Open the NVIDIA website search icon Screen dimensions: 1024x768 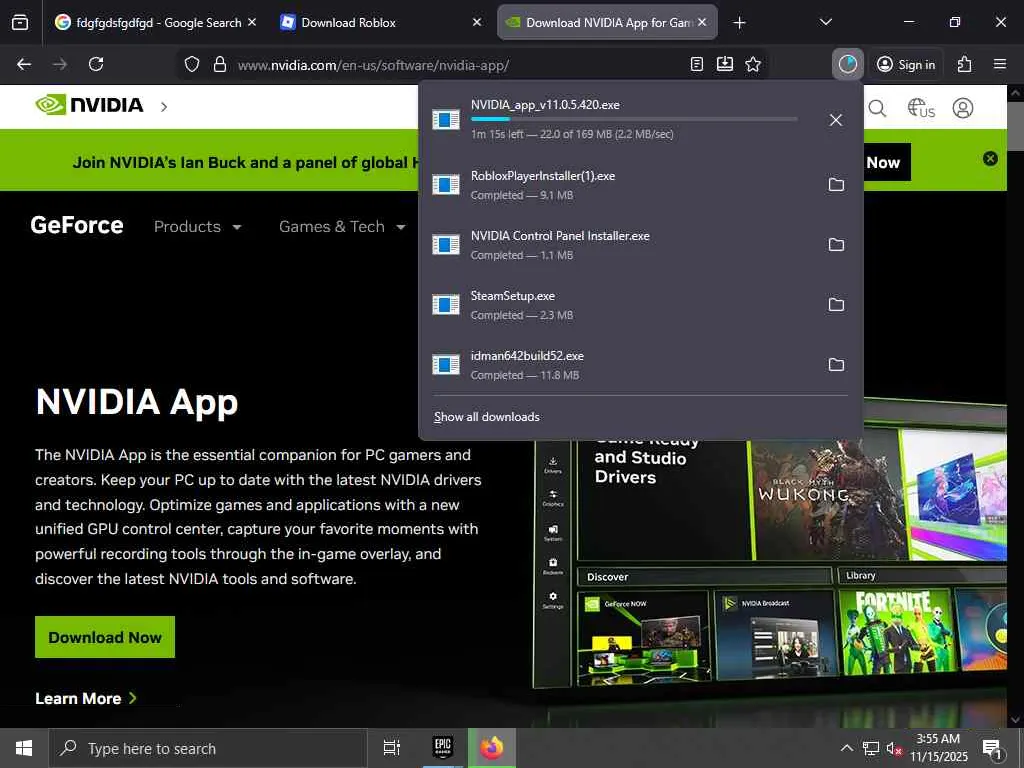click(x=877, y=108)
